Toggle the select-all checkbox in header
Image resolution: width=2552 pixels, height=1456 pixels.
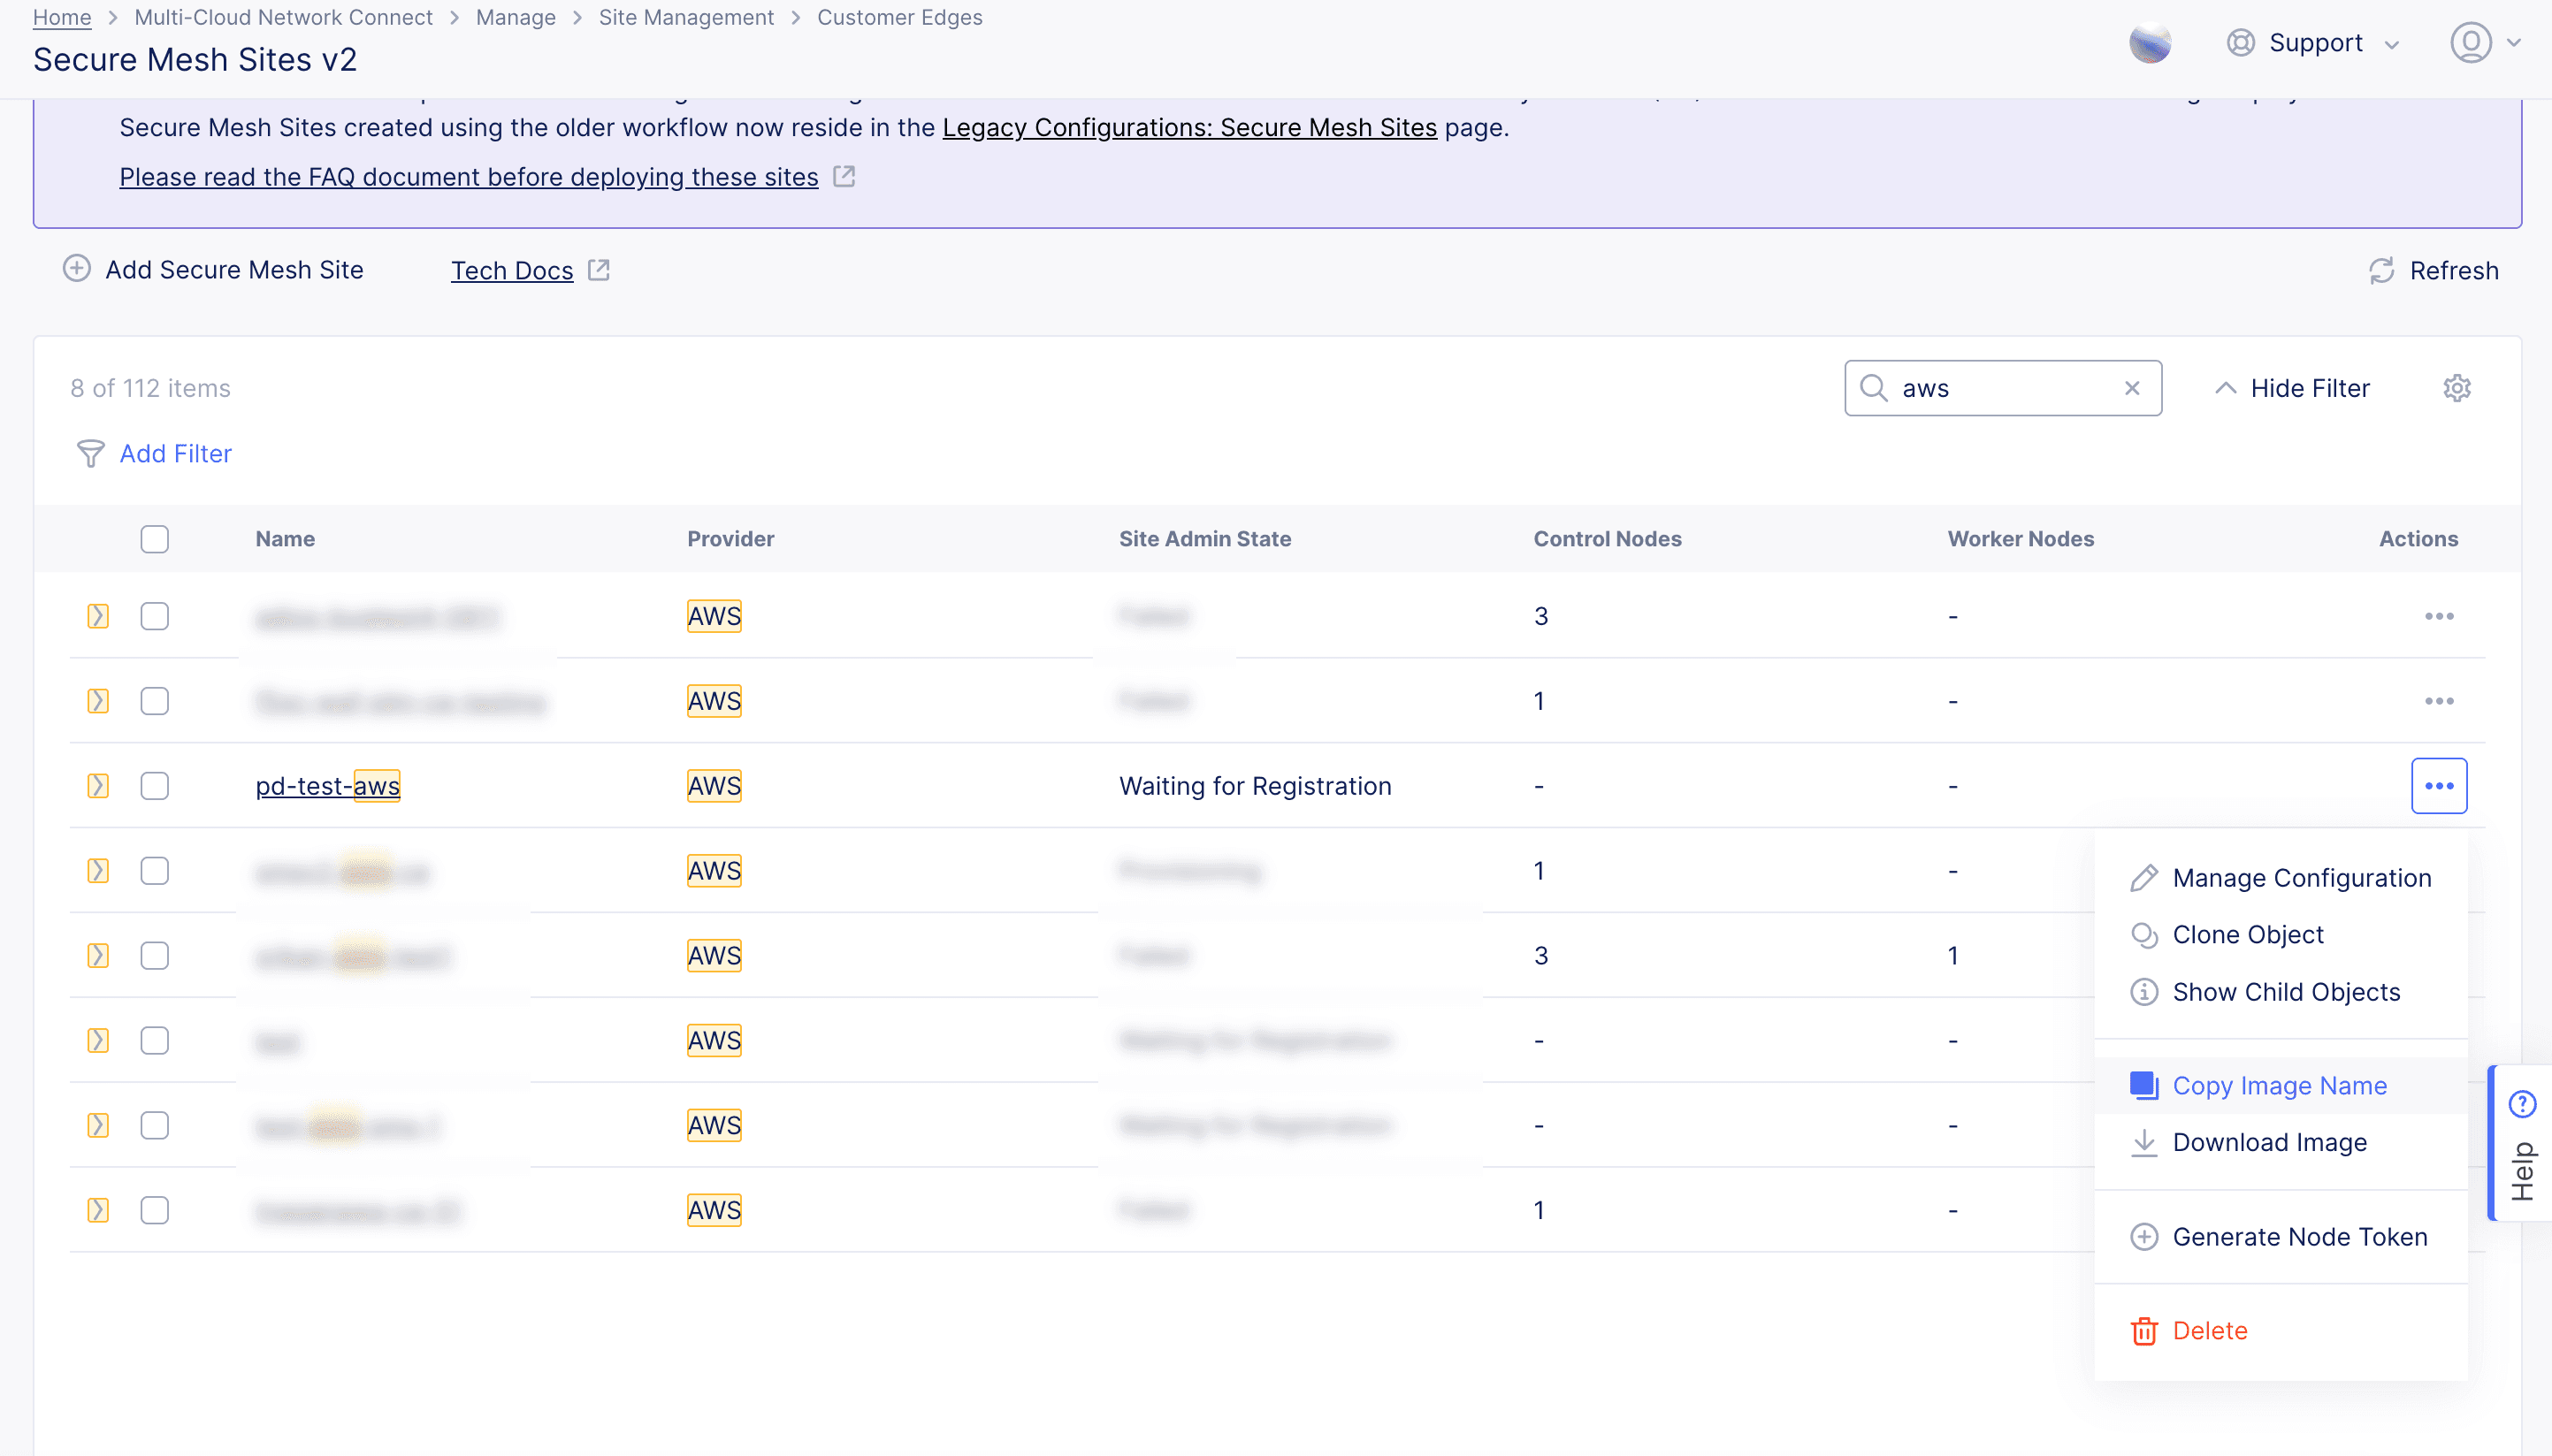[x=154, y=539]
